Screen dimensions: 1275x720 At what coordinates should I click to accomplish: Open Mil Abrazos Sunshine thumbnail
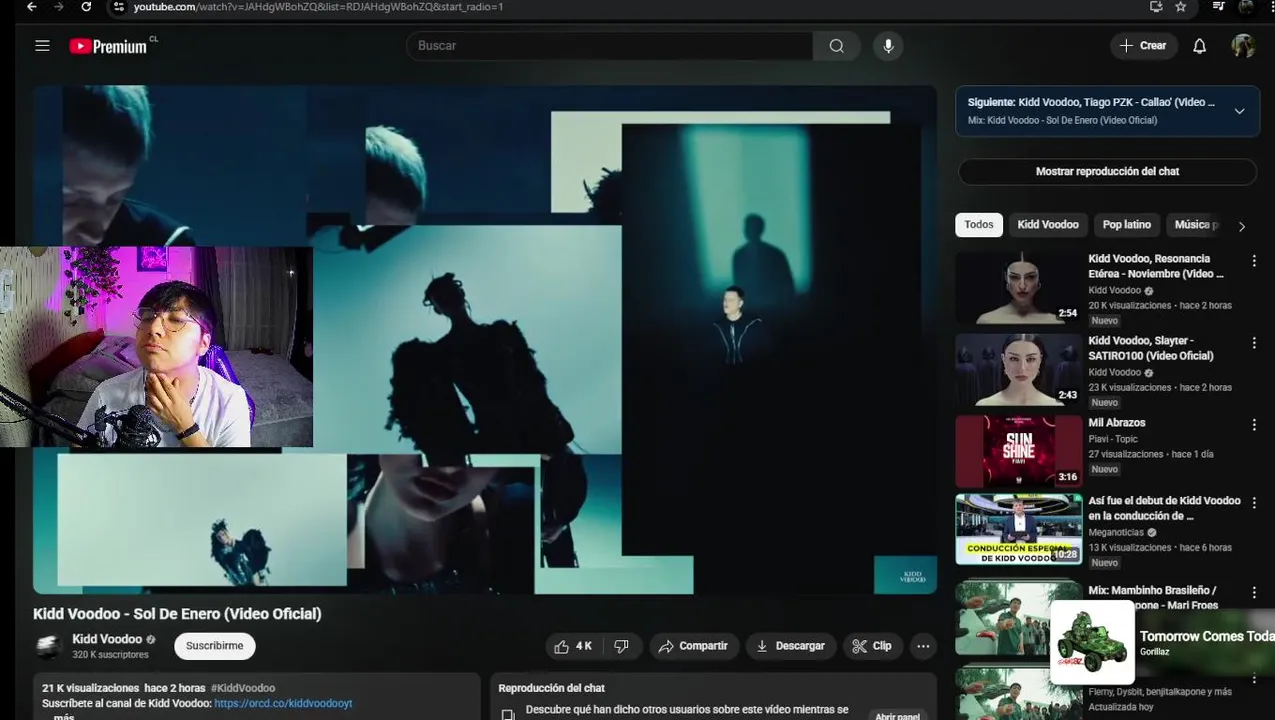[1018, 451]
